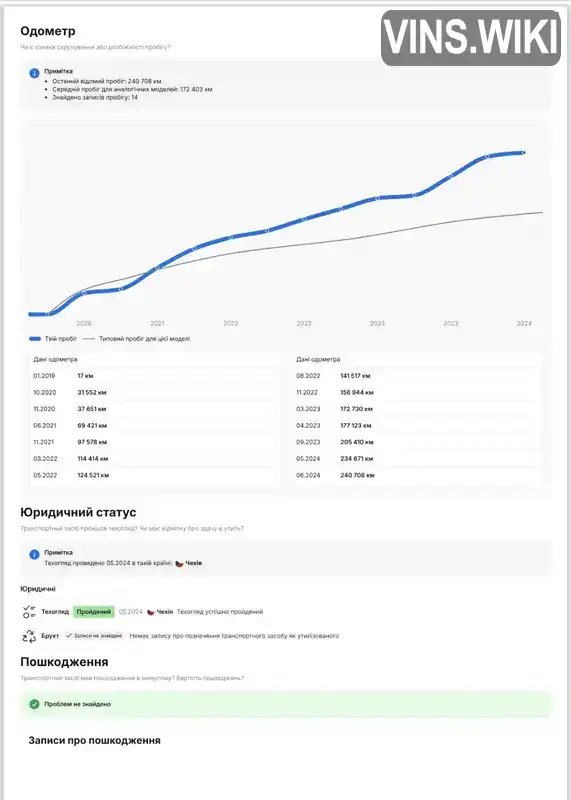Image resolution: width=571 pixels, height=800 pixels.
Task: Click the Юридичний статус heading
Action: (x=78, y=512)
